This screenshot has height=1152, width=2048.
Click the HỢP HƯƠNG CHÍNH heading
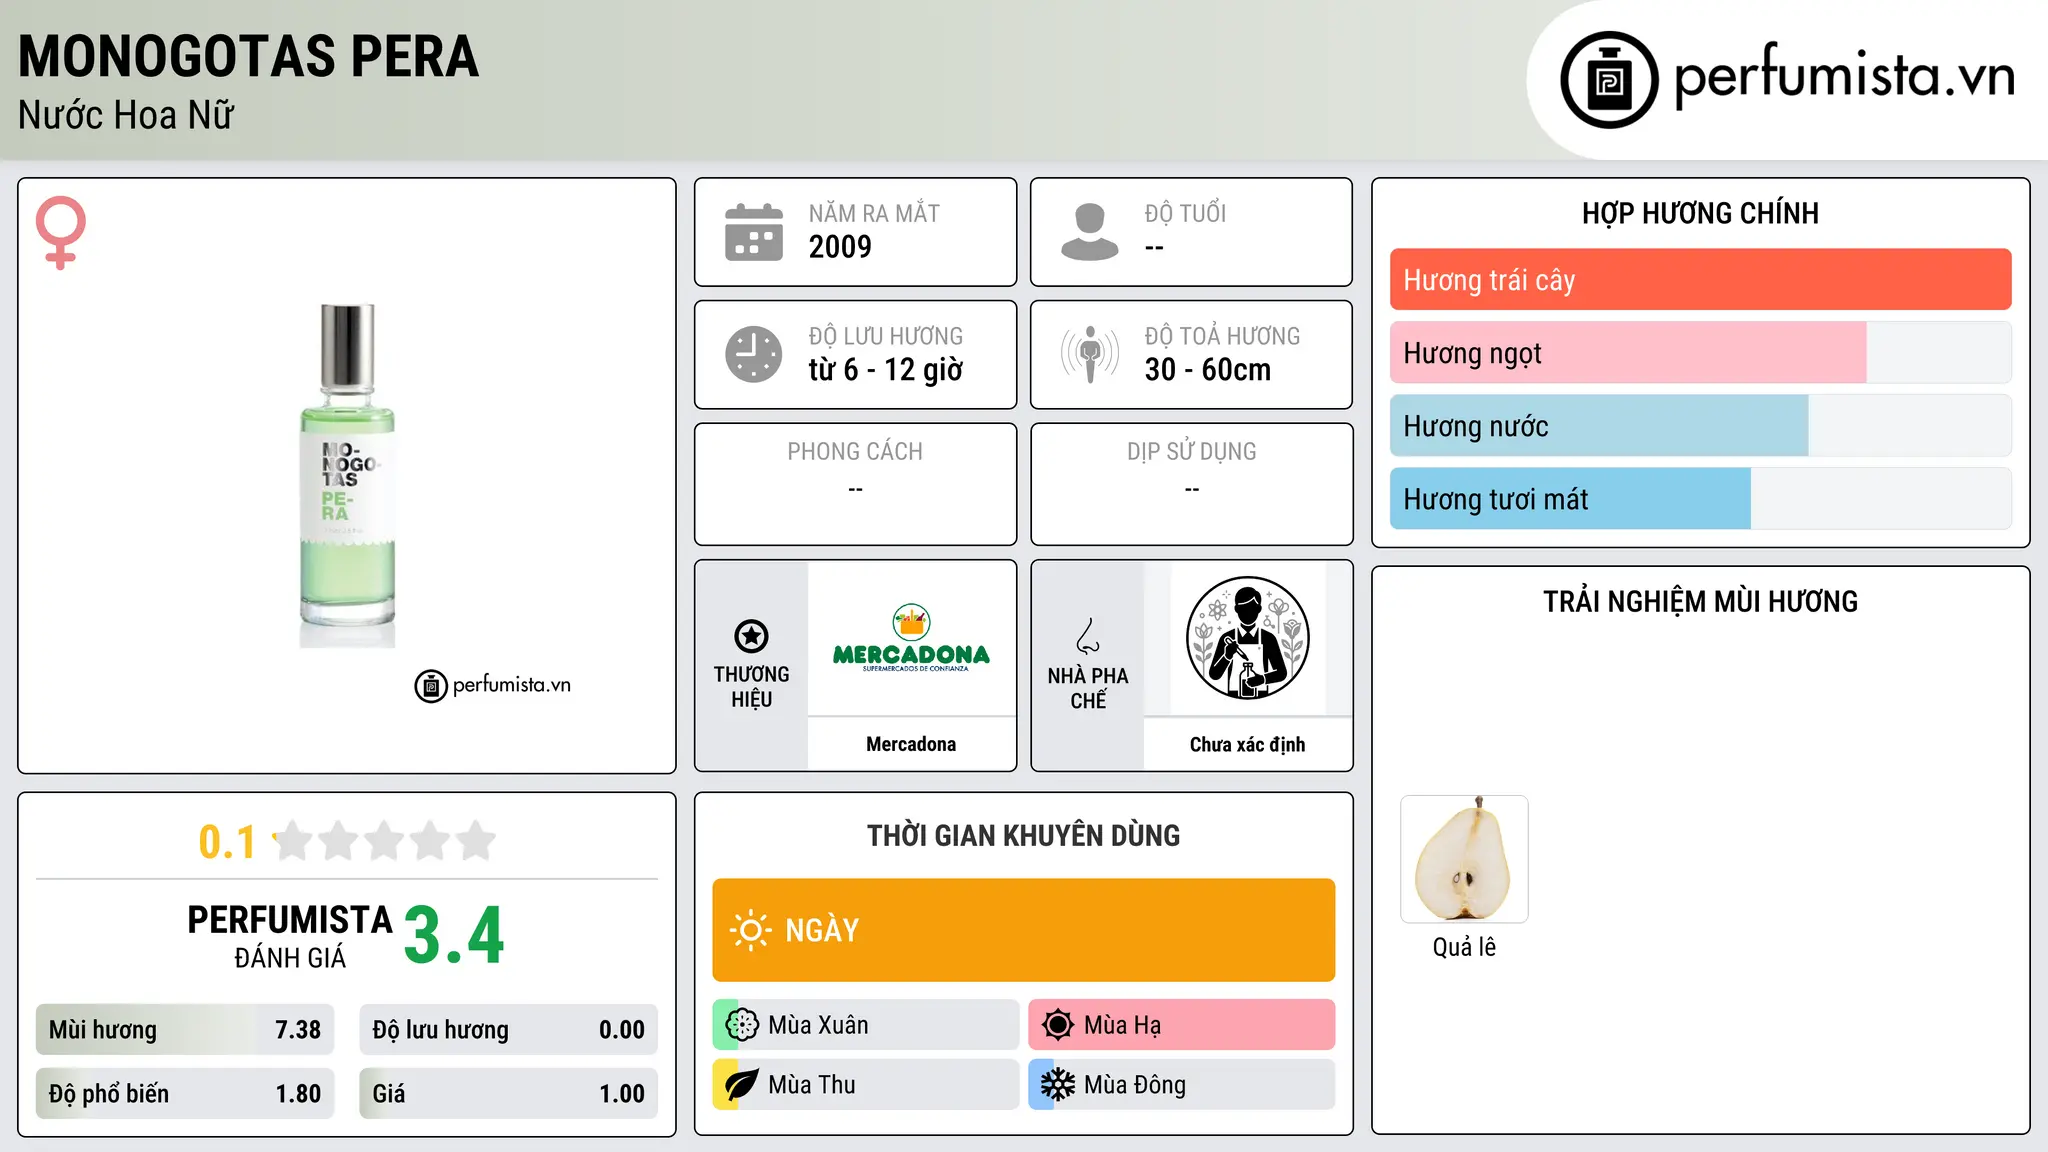pyautogui.click(x=1700, y=213)
